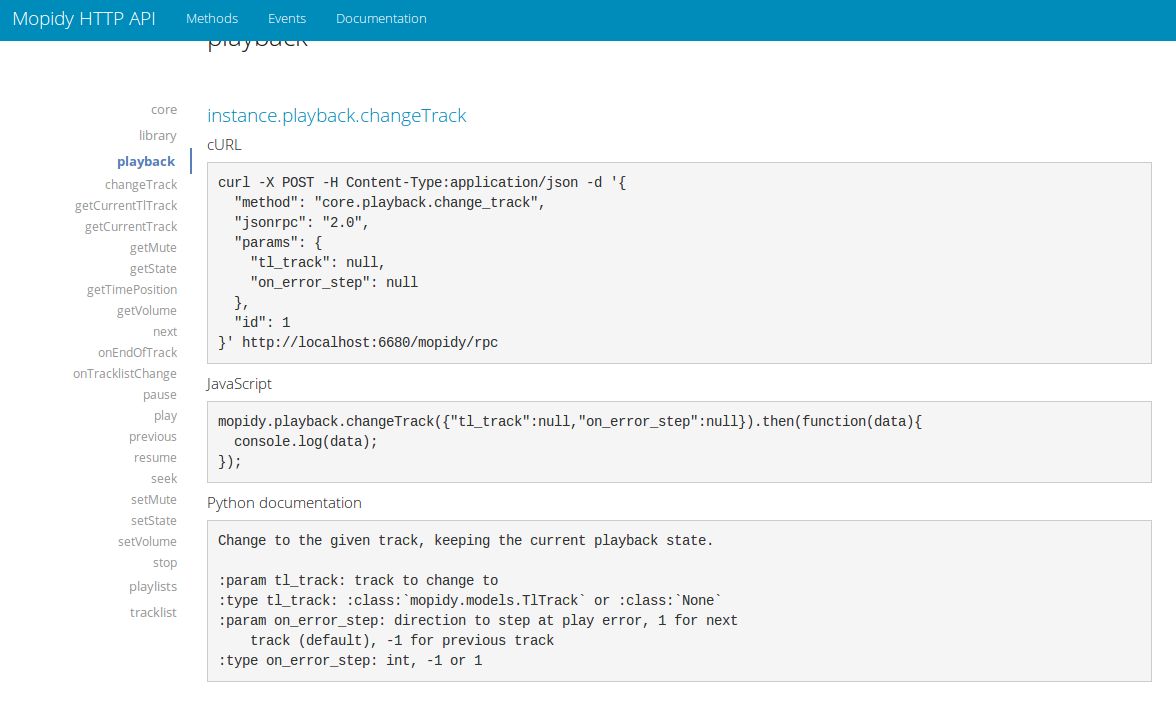Expand the tracklist sidebar section
Image resolution: width=1176 pixels, height=713 pixels.
pyautogui.click(x=153, y=613)
